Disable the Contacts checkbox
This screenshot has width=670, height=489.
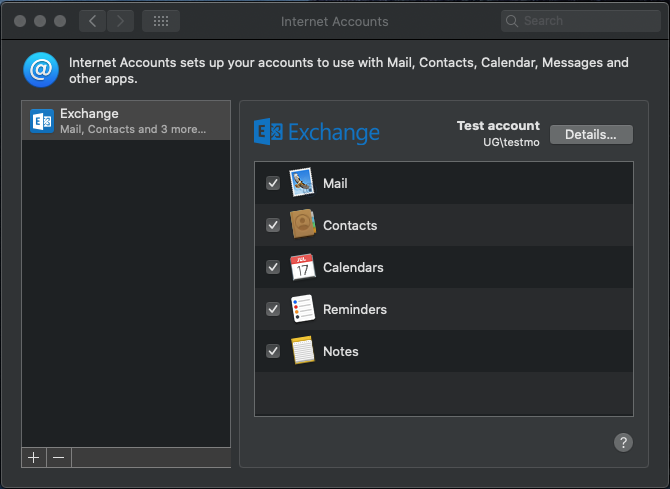[x=272, y=226]
